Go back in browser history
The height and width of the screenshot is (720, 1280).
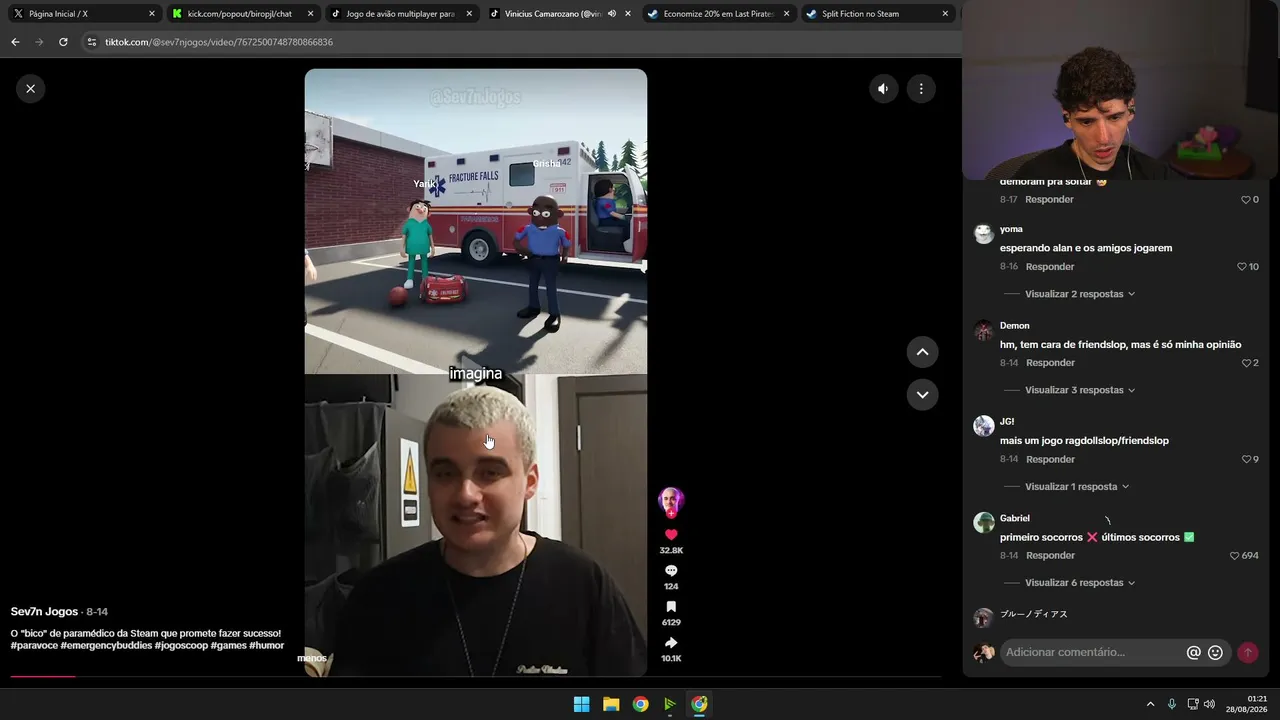pos(15,42)
